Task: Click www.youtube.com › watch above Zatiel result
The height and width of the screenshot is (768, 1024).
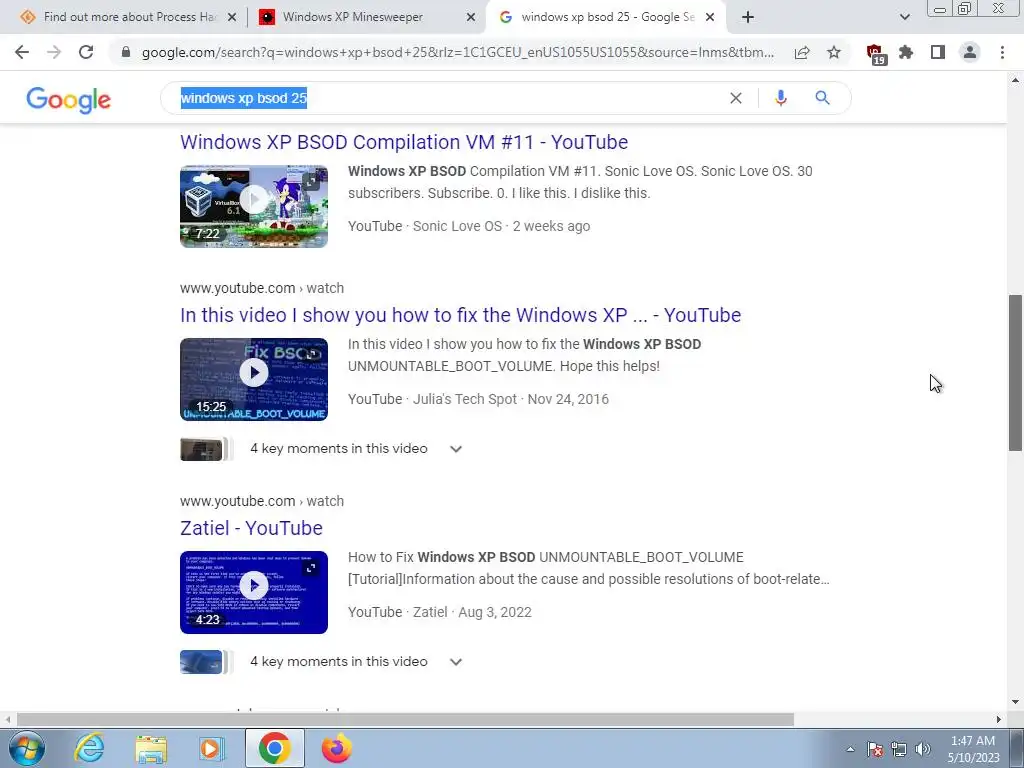Action: 262,501
